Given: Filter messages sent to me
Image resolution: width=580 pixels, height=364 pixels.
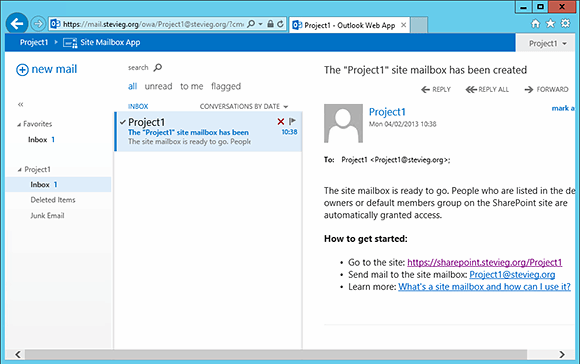Looking at the screenshot, I should pos(192,87).
